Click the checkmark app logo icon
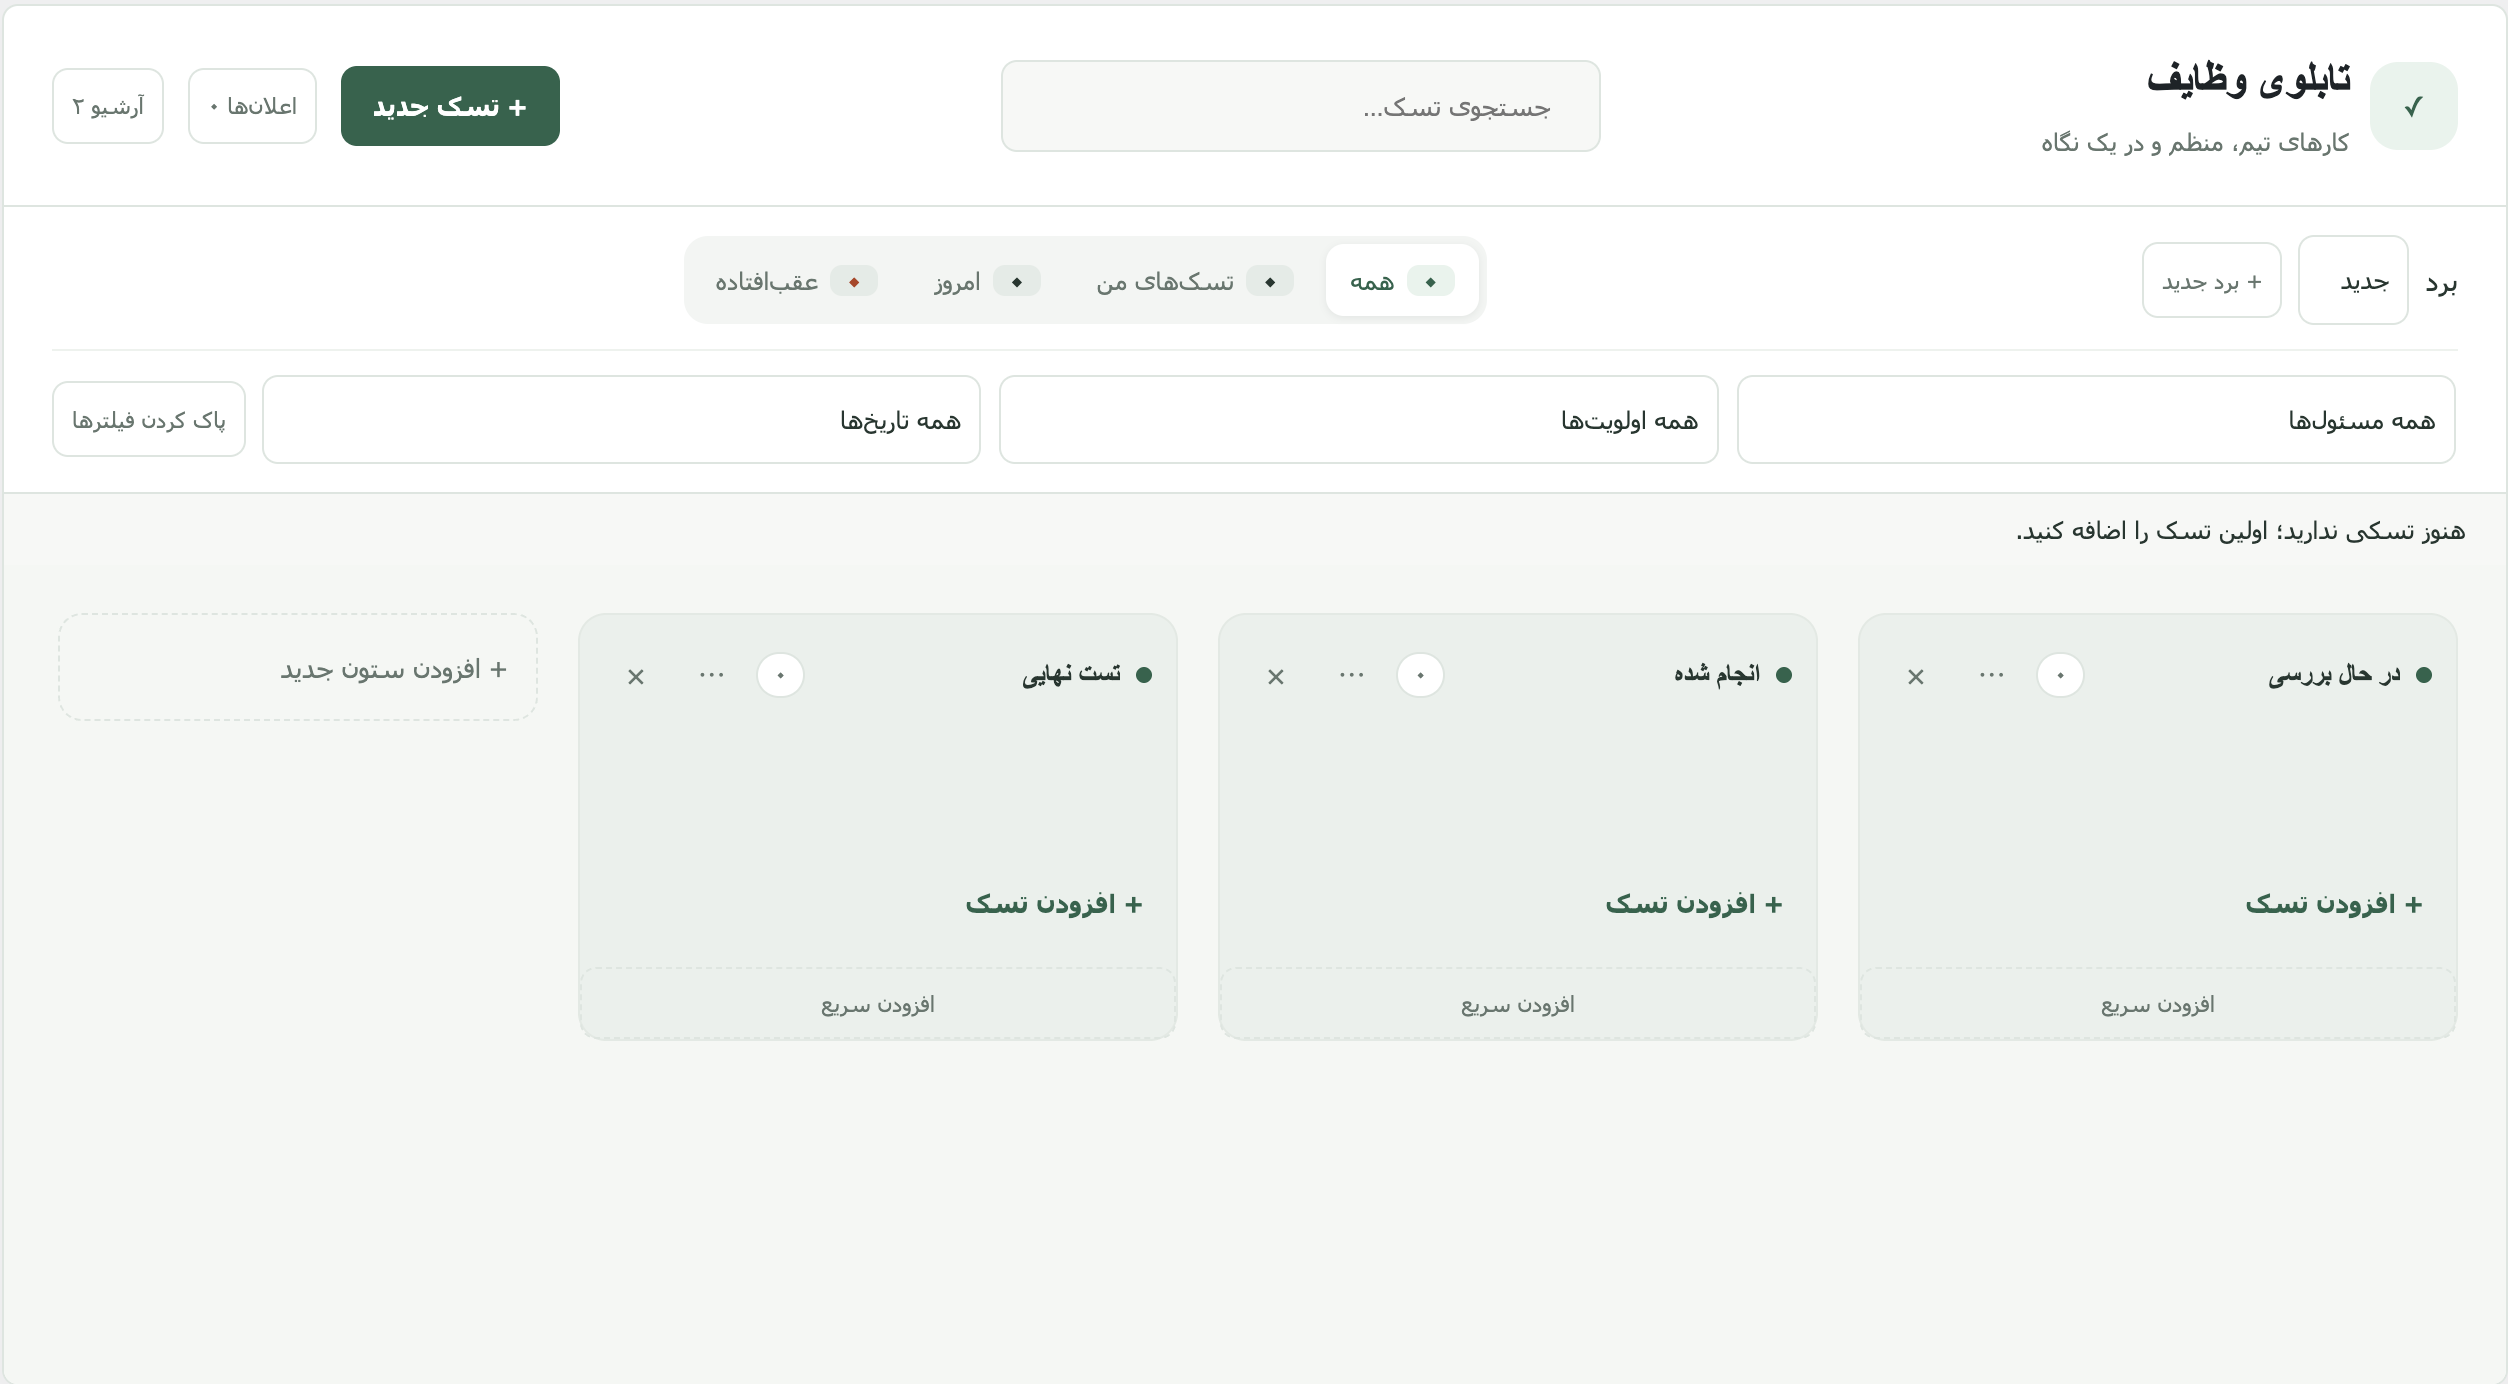Screen dimensions: 2508x1384 coord(2413,106)
